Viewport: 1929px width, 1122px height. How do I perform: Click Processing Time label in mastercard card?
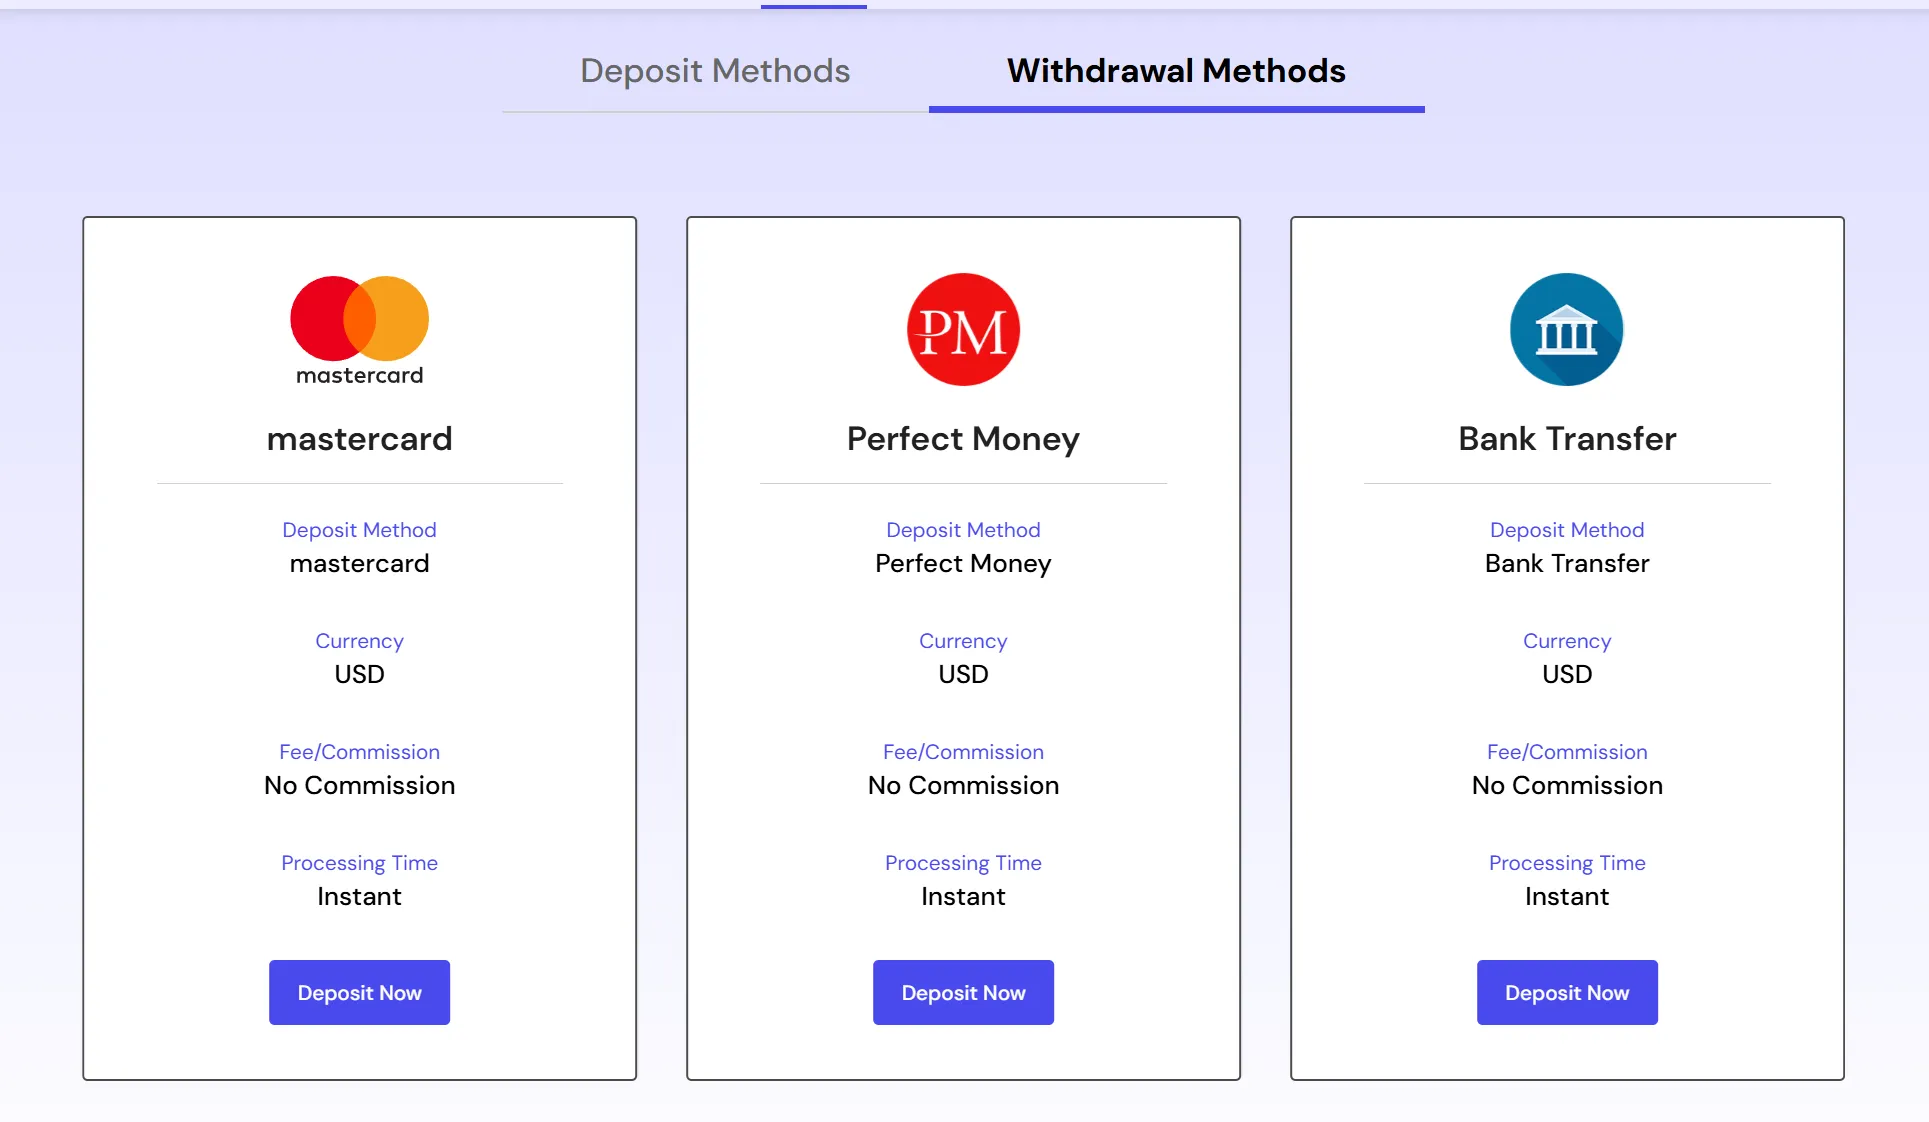tap(360, 863)
